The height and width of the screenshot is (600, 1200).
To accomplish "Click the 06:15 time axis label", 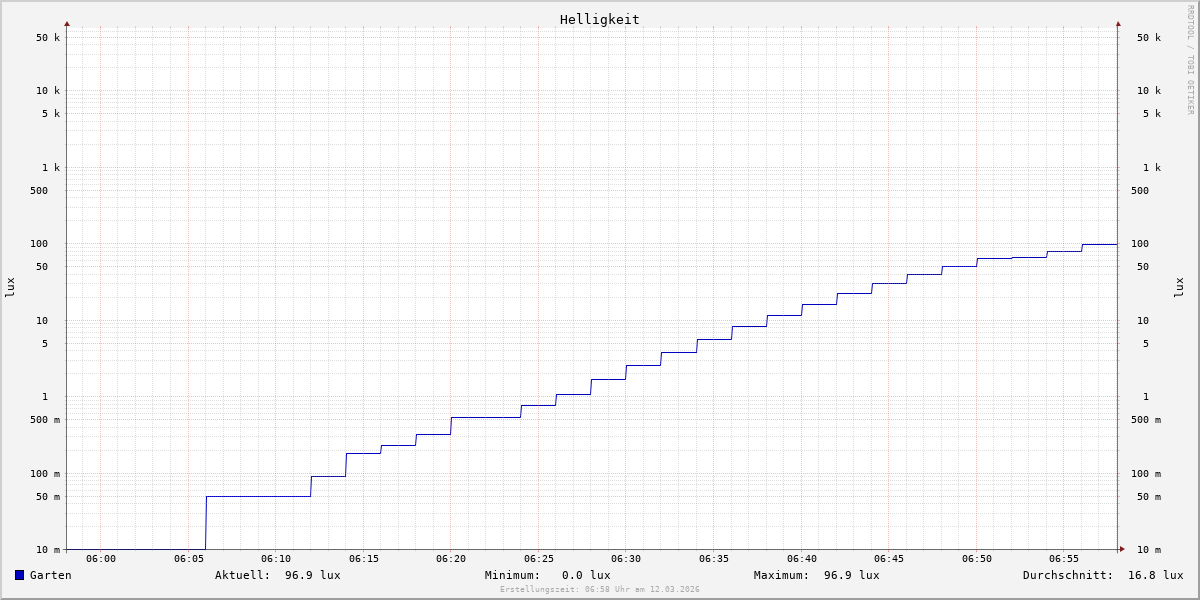I will [x=363, y=559].
